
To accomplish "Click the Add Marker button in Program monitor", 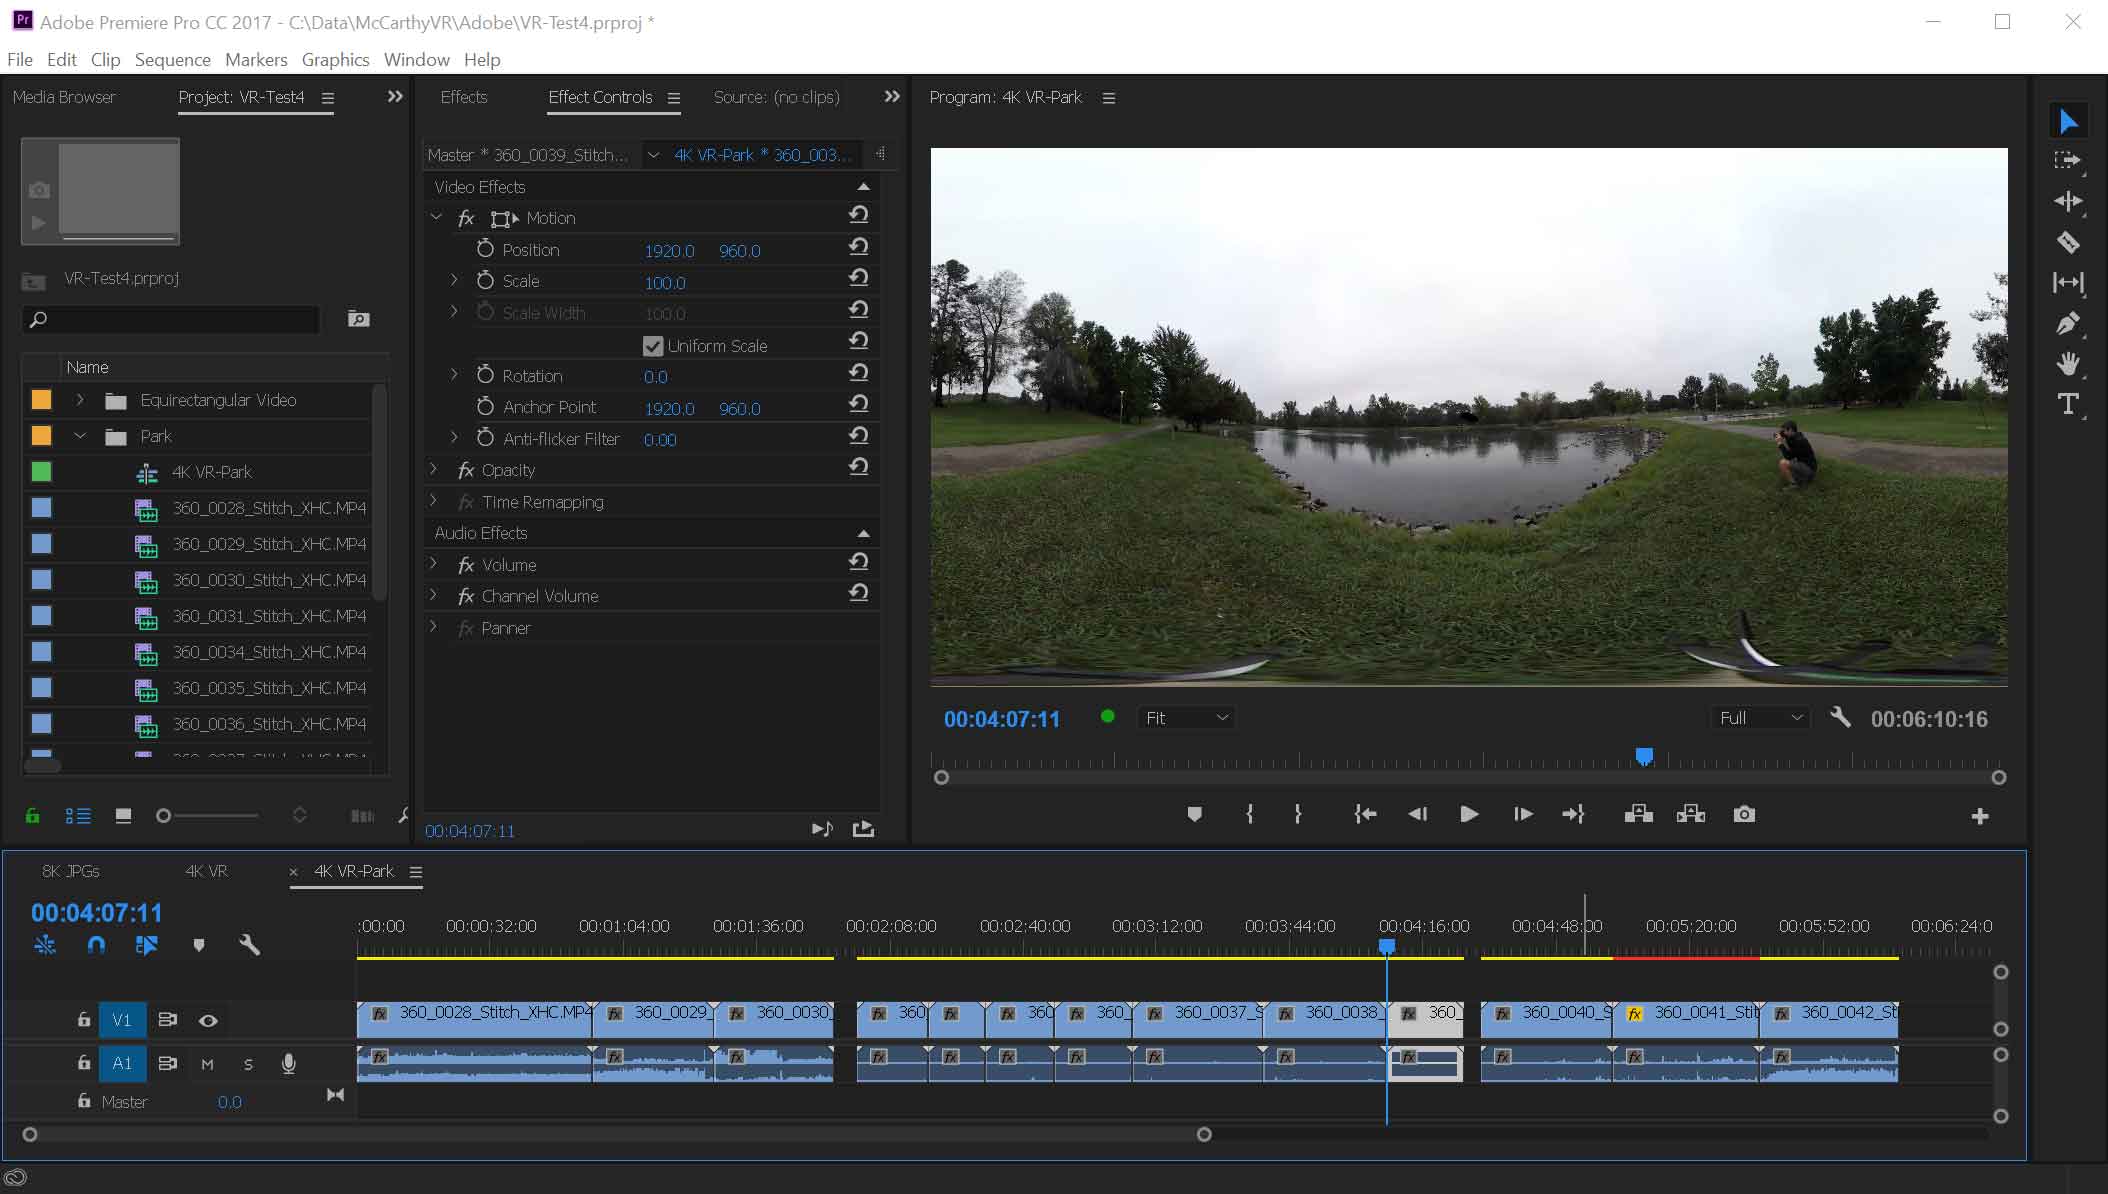I will tap(1194, 814).
